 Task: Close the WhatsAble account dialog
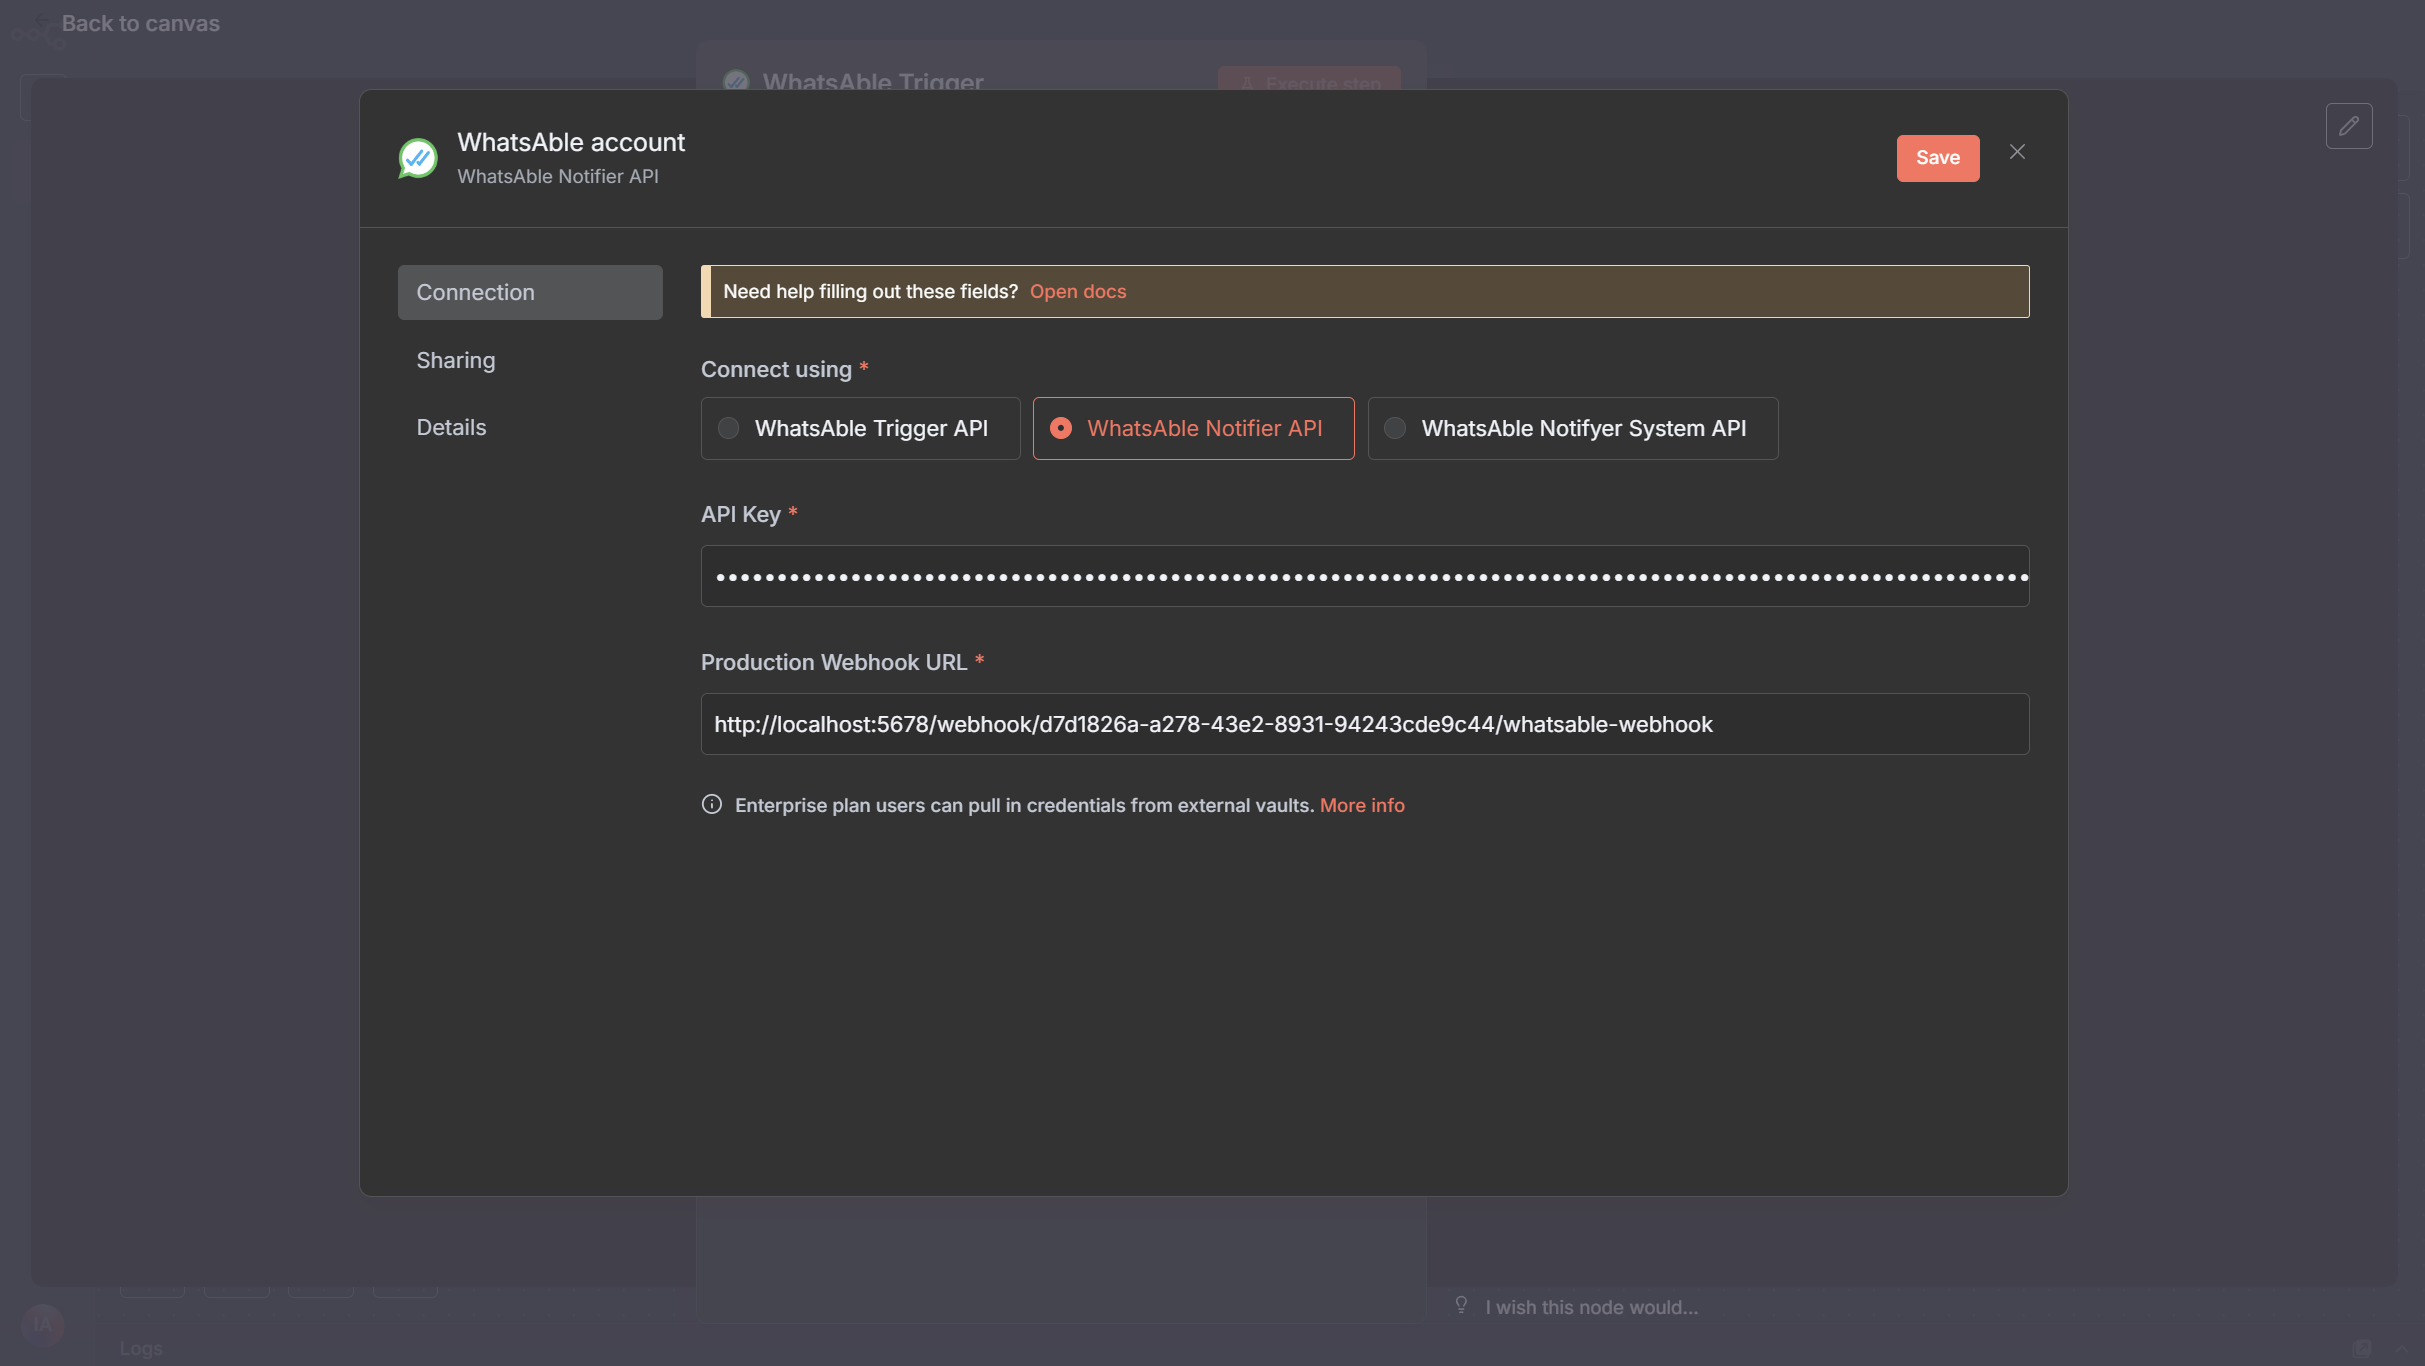point(2017,152)
